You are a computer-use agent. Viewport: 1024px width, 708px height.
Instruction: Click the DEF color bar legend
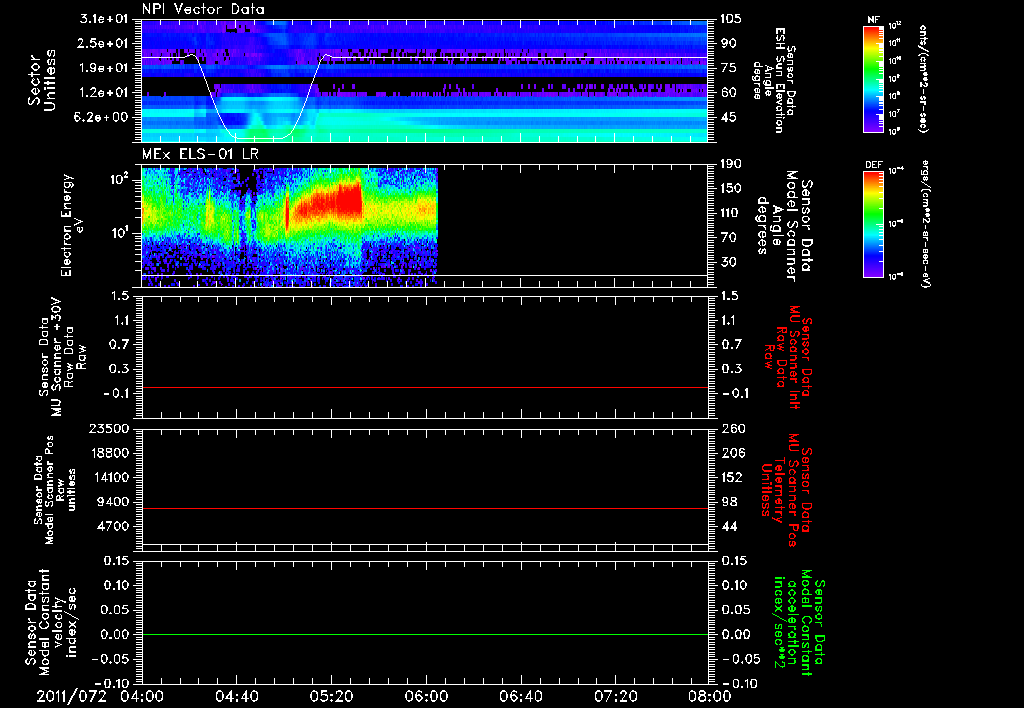click(x=873, y=224)
